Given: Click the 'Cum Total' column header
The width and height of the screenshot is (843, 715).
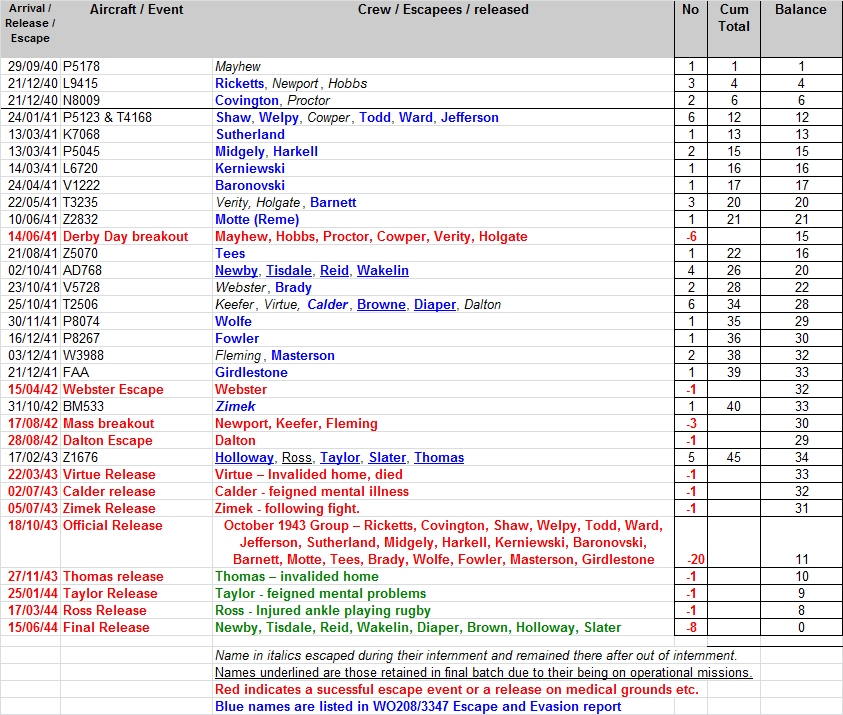Looking at the screenshot, I should point(734,18).
